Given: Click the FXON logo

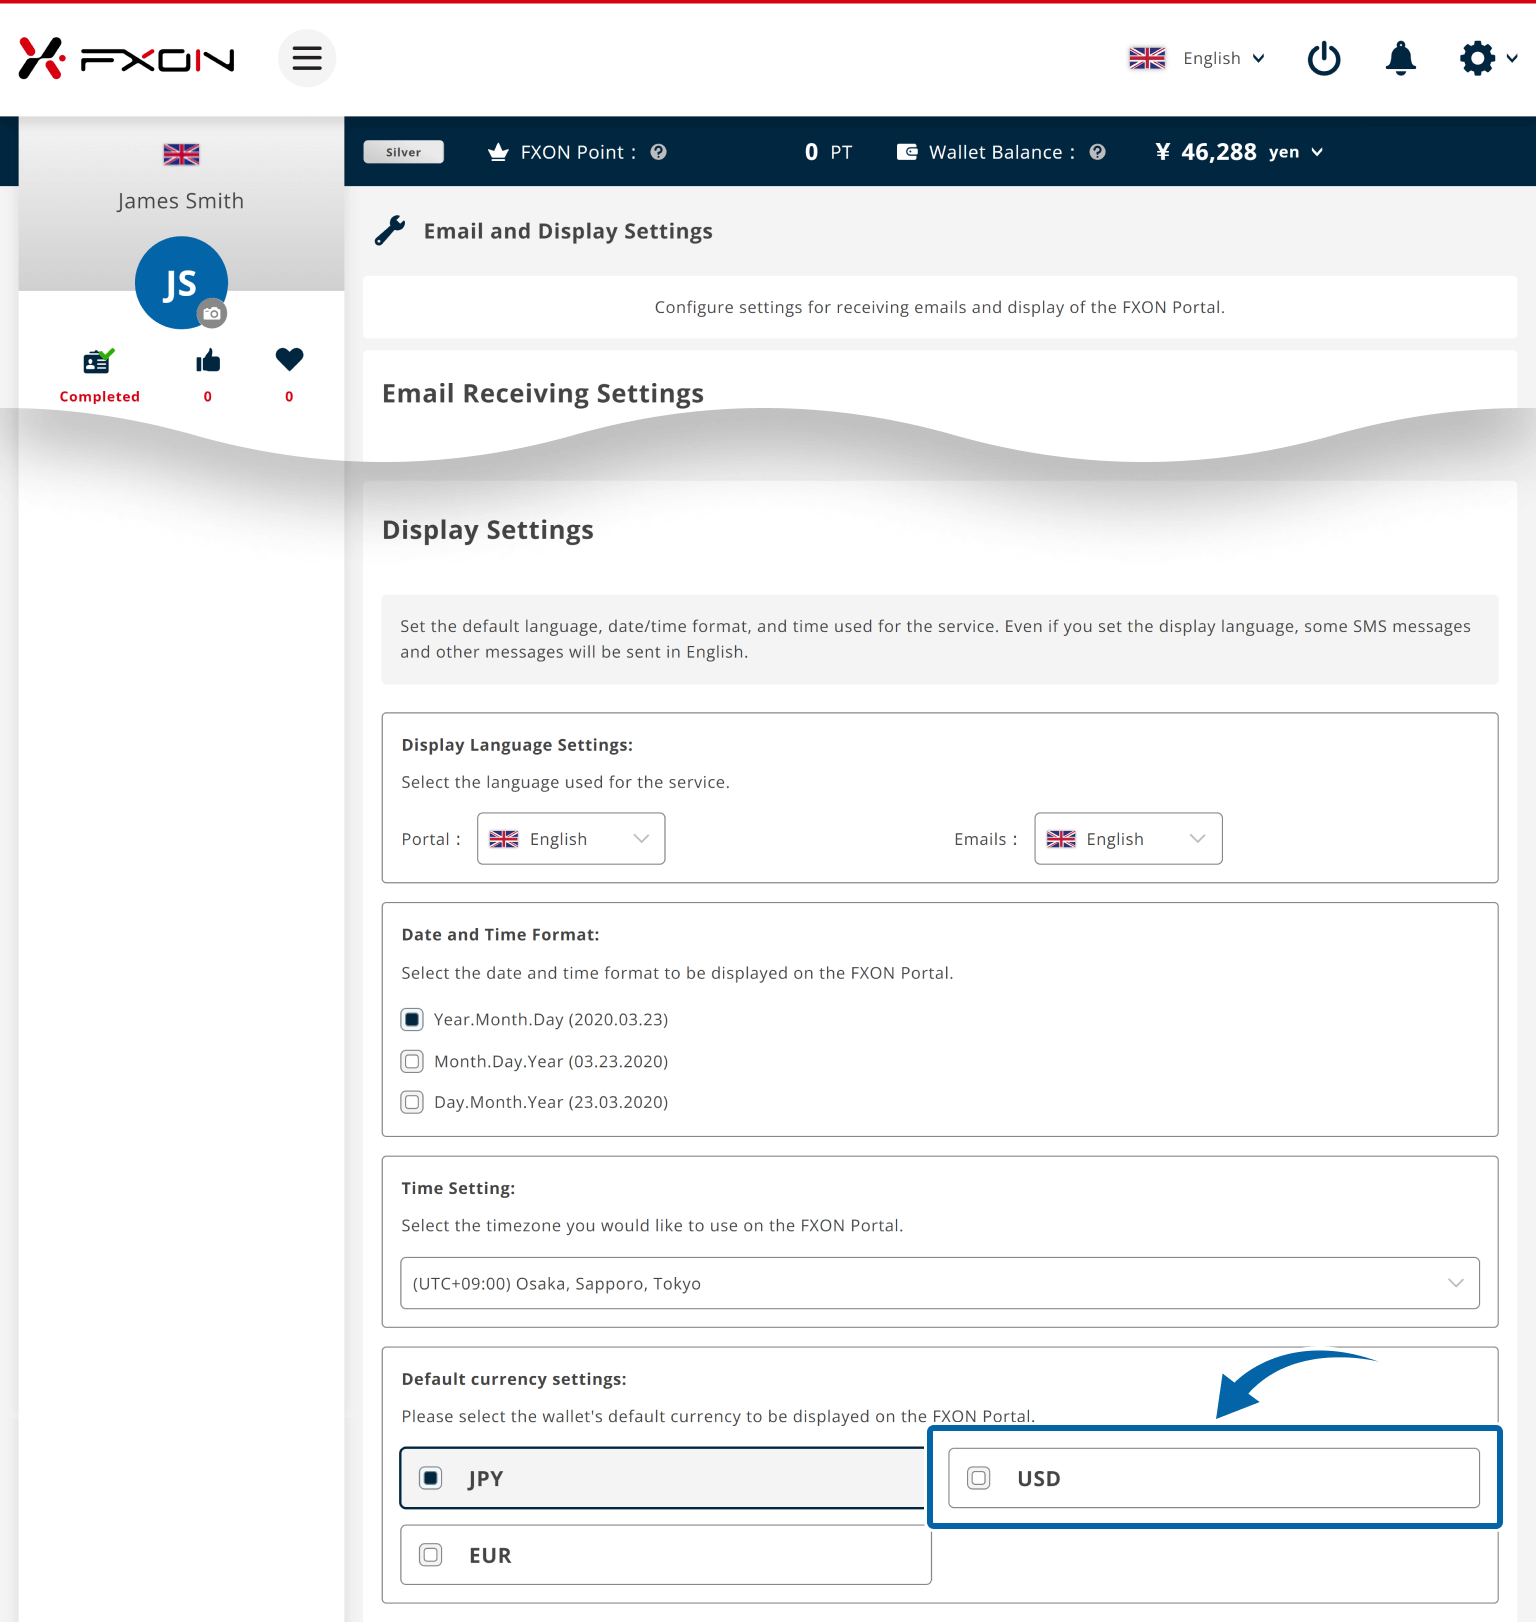Looking at the screenshot, I should (x=126, y=59).
